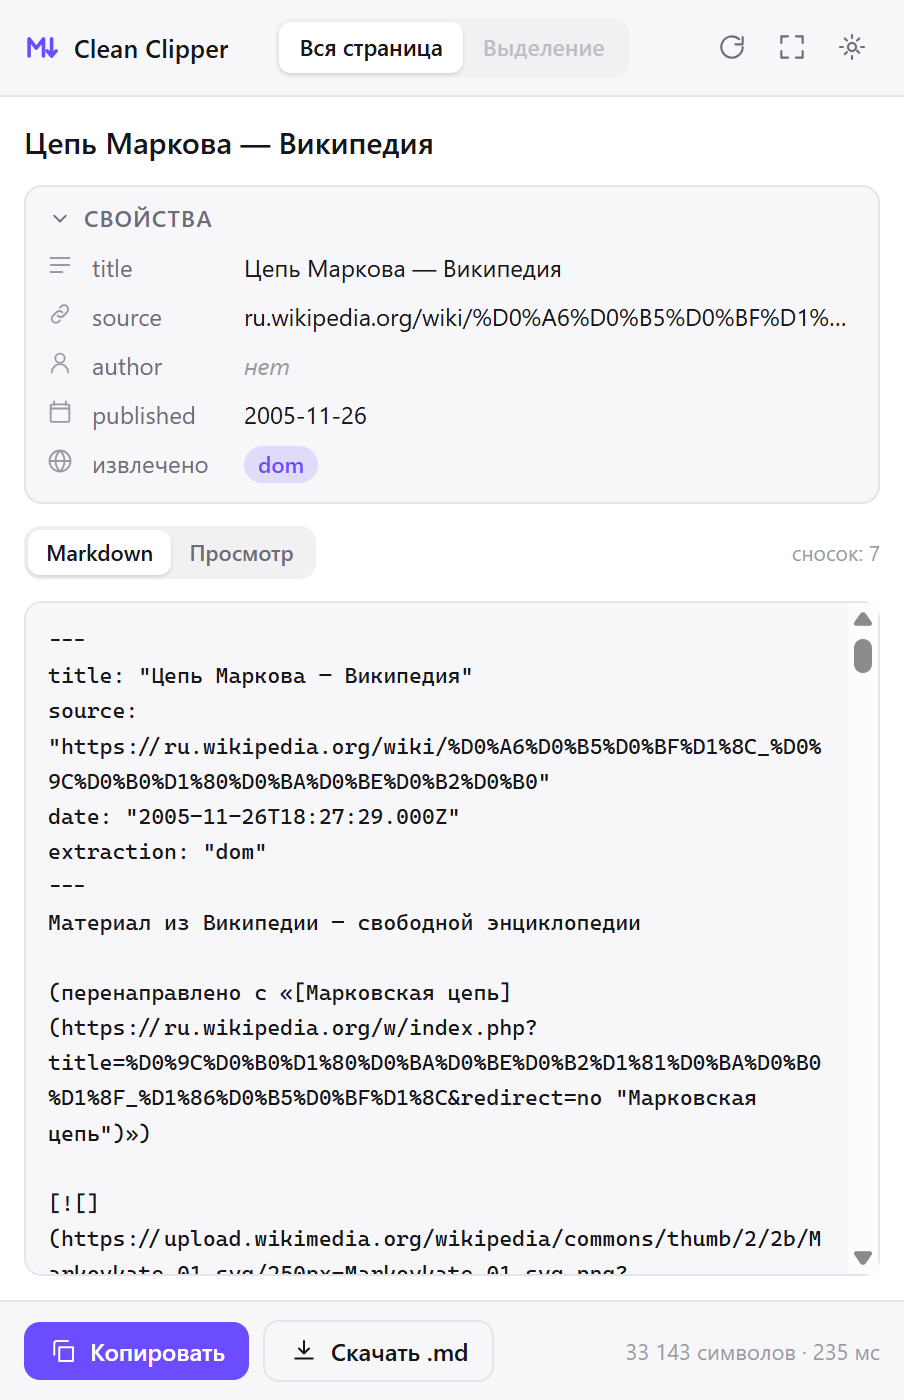Click the page heading 'Цепь Маркова — Википедия'
Screen dimensions: 904x1400
click(x=229, y=144)
